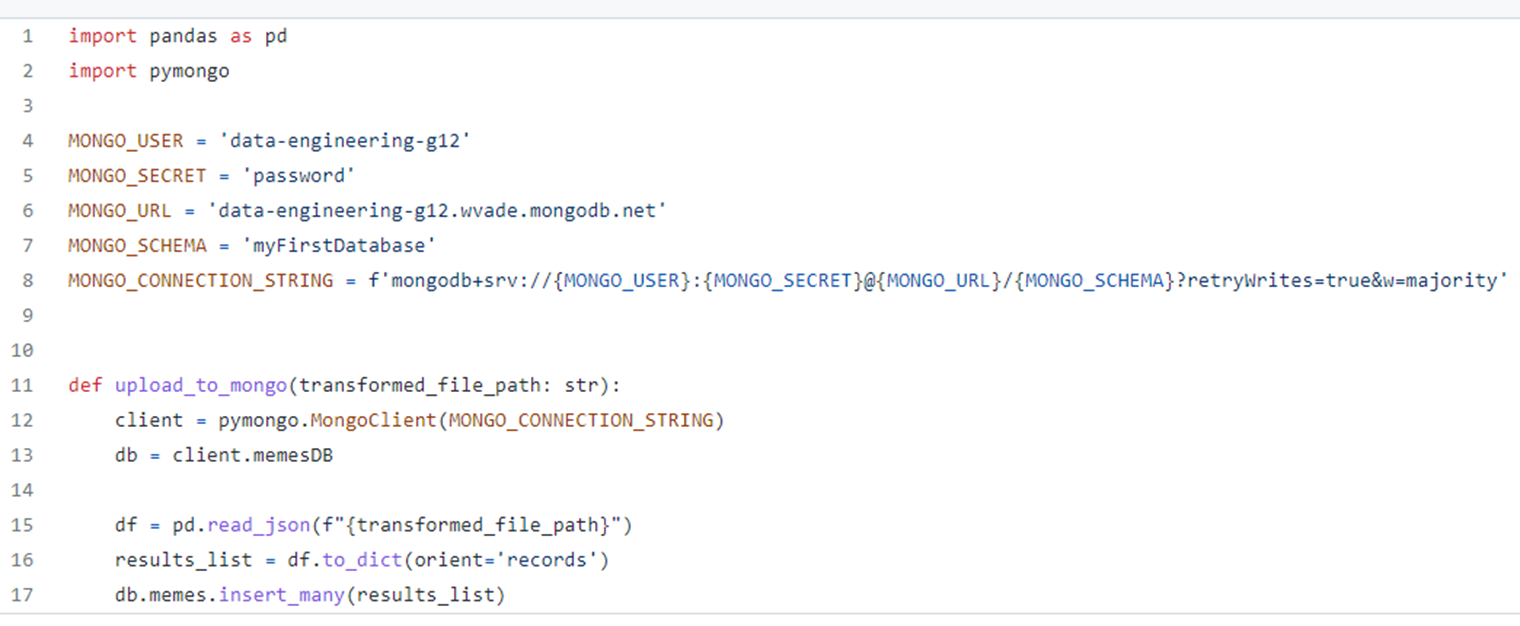Click the MONGO_CONNECTION_STRING variable on line 8
Screen dimensions: 1520x626
(200, 281)
